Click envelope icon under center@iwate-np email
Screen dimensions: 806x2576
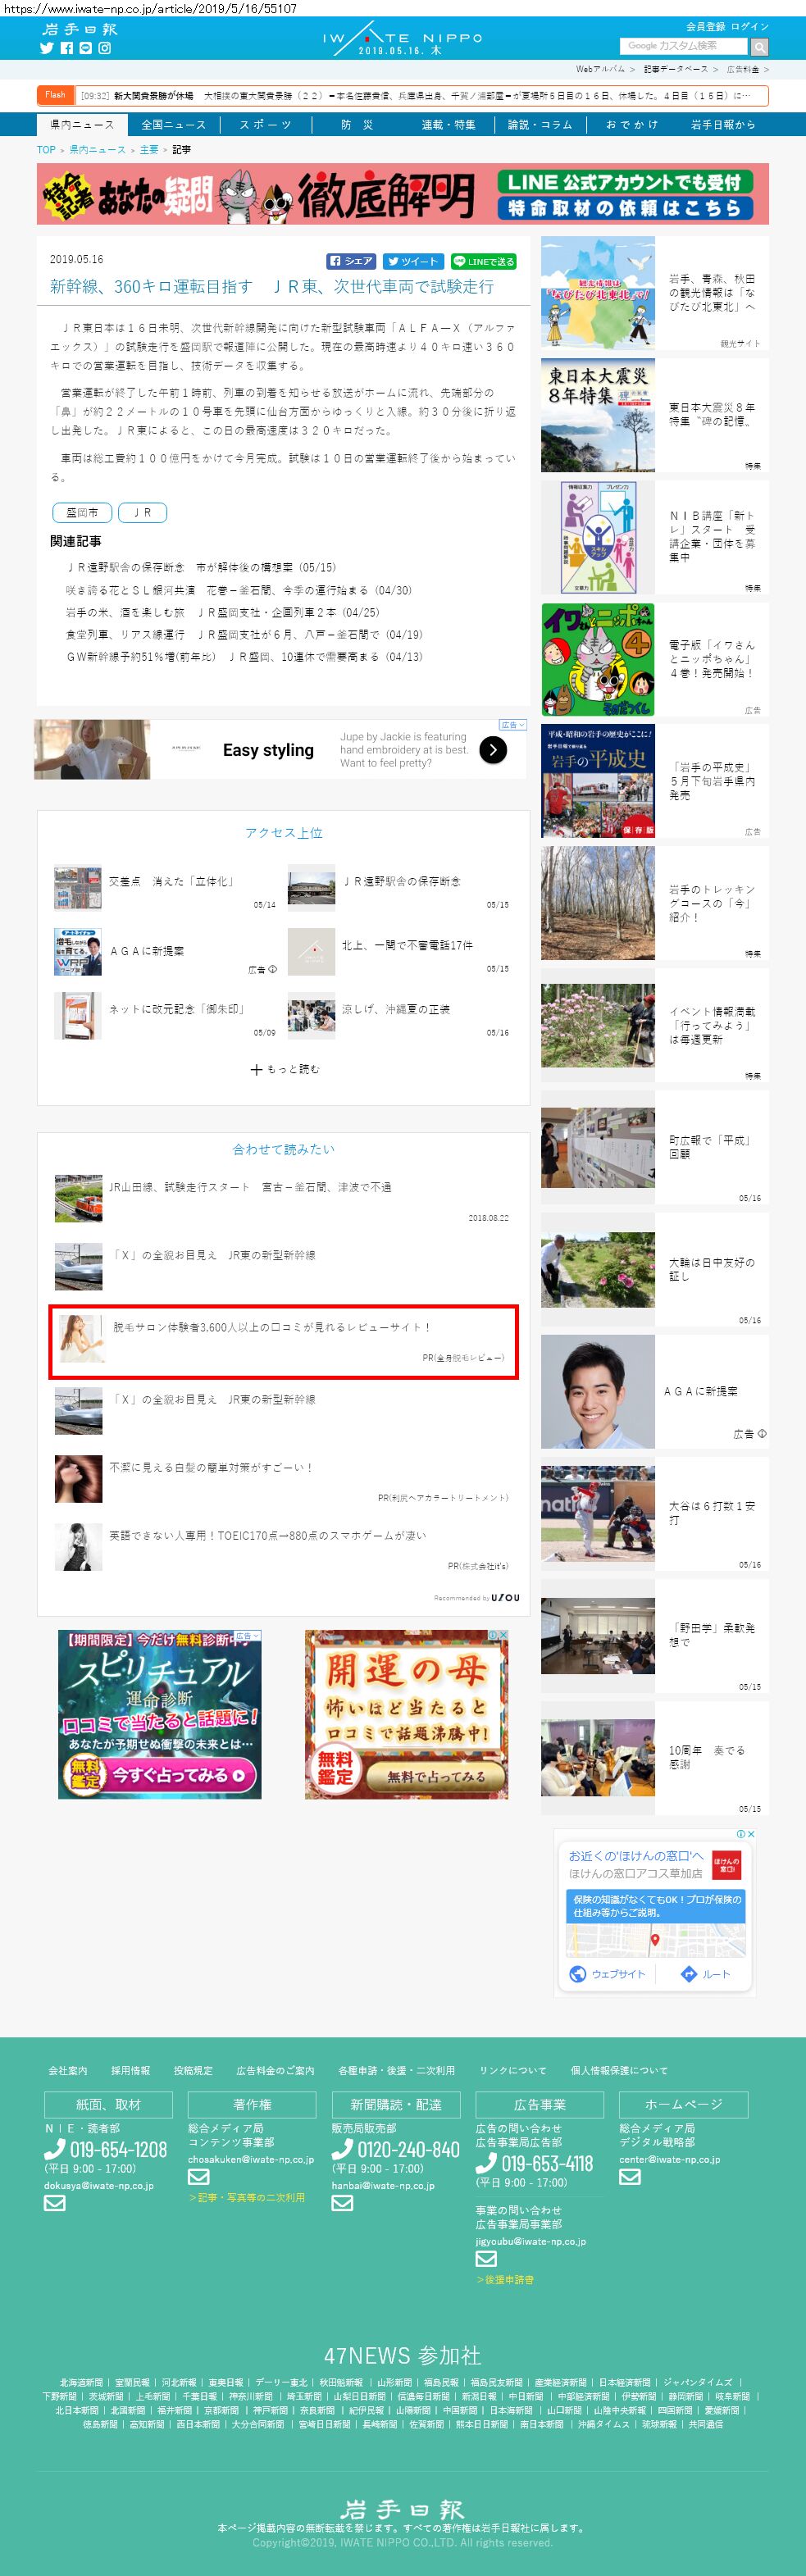click(629, 2177)
